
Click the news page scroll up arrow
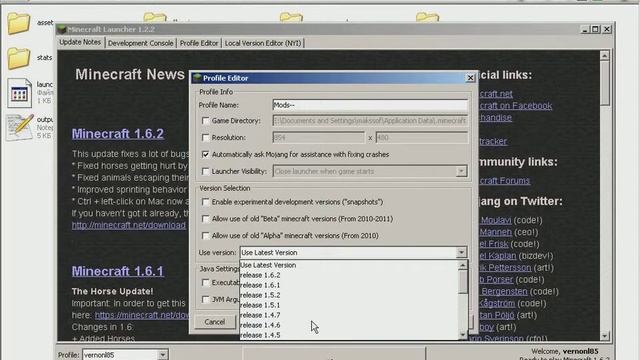pyautogui.click(x=605, y=55)
